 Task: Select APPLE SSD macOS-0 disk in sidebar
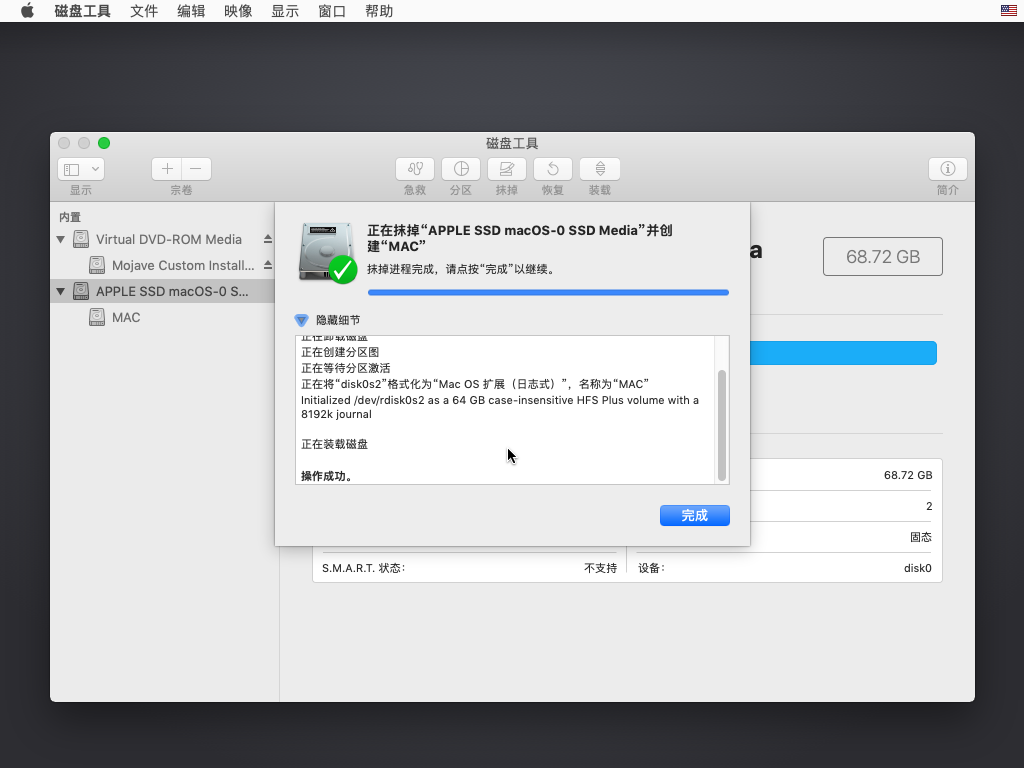(x=162, y=291)
